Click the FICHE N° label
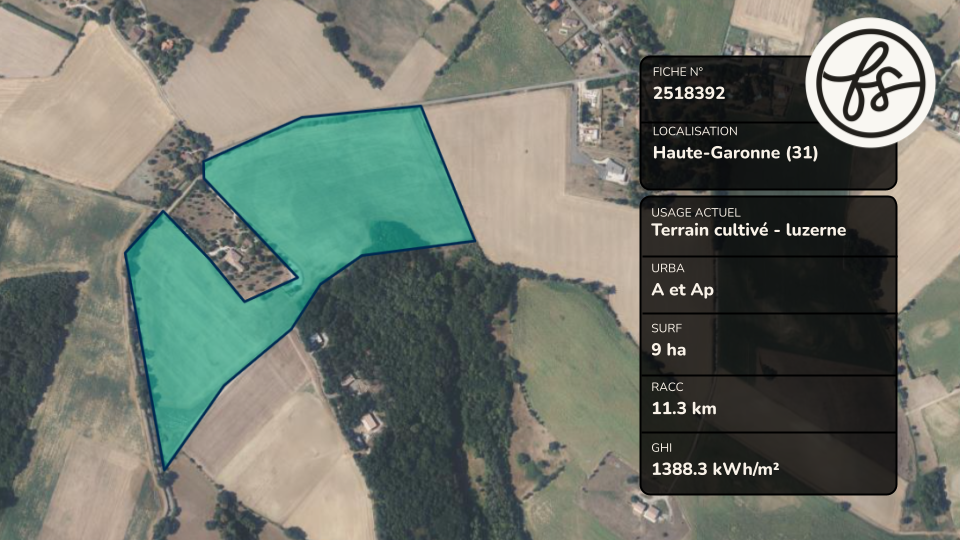 coord(678,72)
